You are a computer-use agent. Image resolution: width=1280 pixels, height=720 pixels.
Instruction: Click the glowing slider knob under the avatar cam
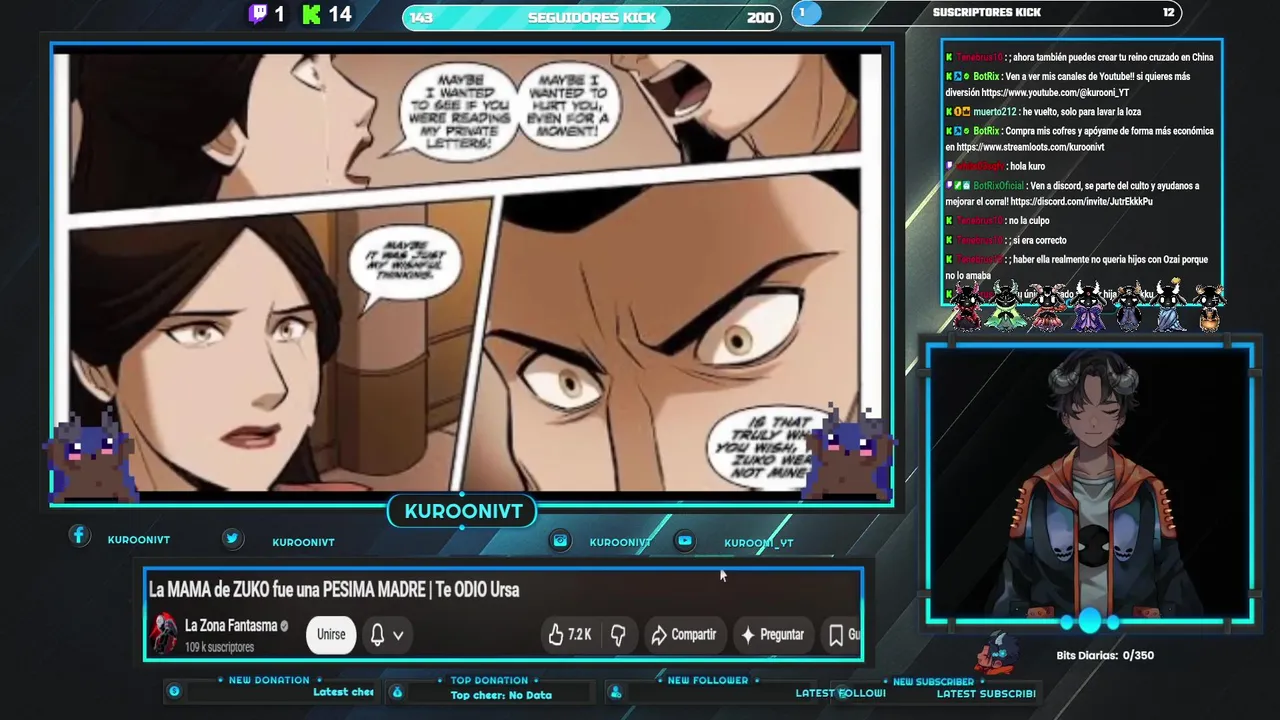1089,622
